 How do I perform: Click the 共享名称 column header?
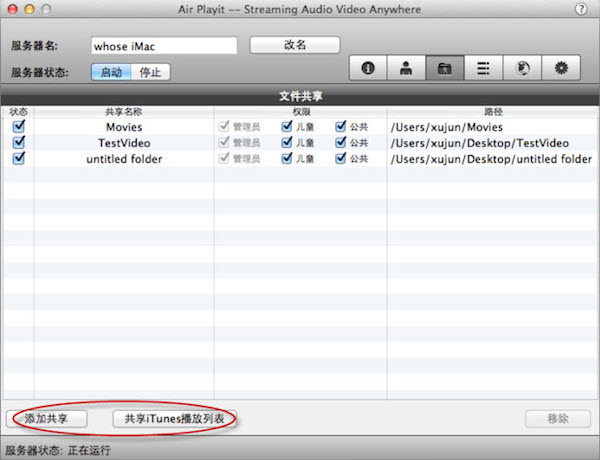pyautogui.click(x=124, y=112)
